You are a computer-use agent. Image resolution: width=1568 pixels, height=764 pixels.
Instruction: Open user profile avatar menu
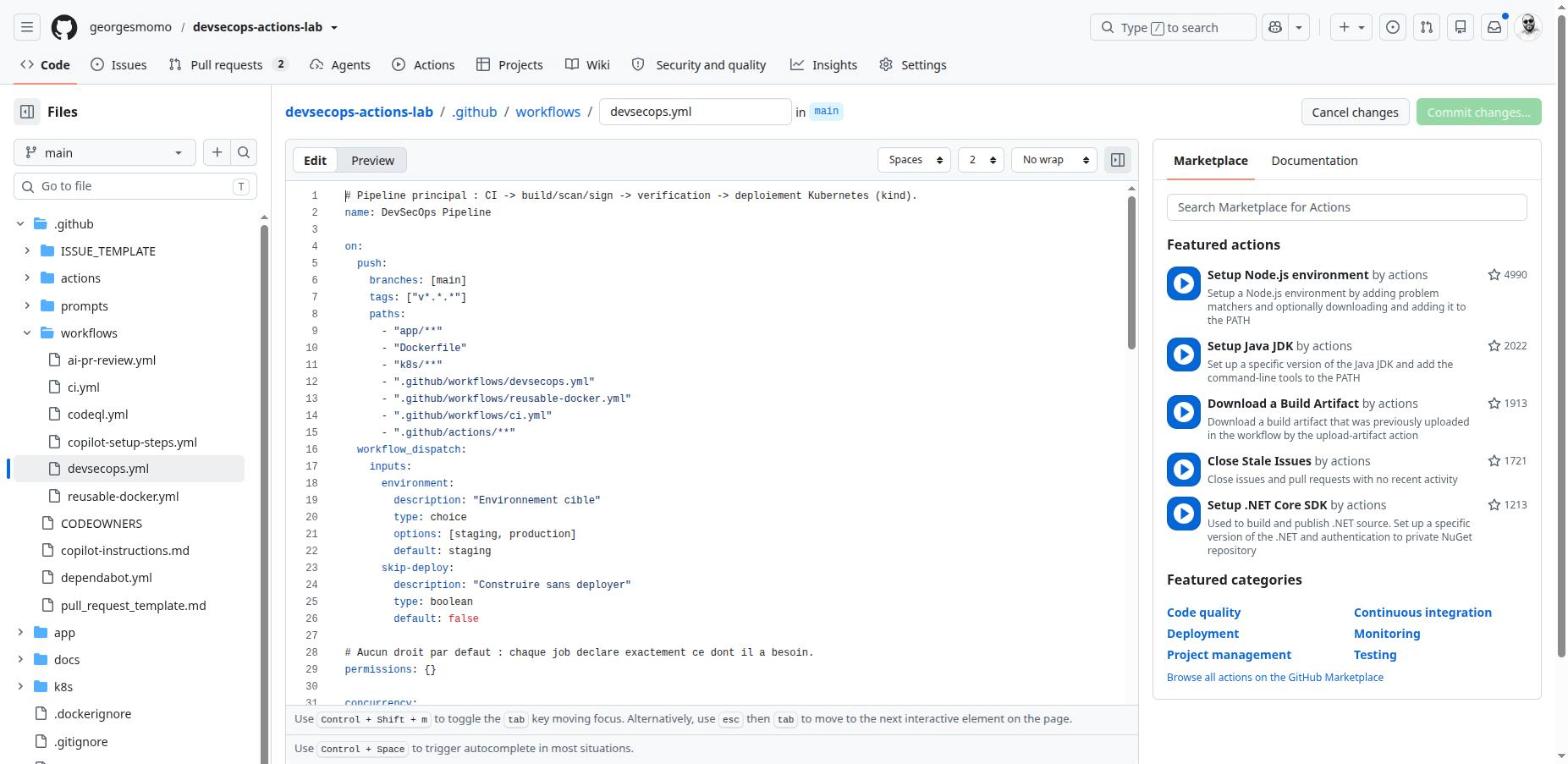pyautogui.click(x=1528, y=27)
